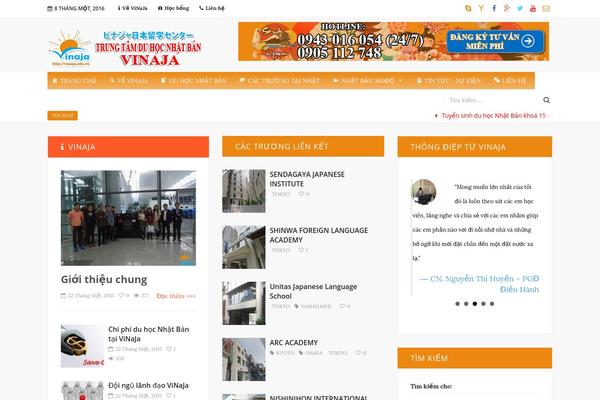Open the group photo thumbnail
Screen dimensions: 600x400
click(x=128, y=218)
